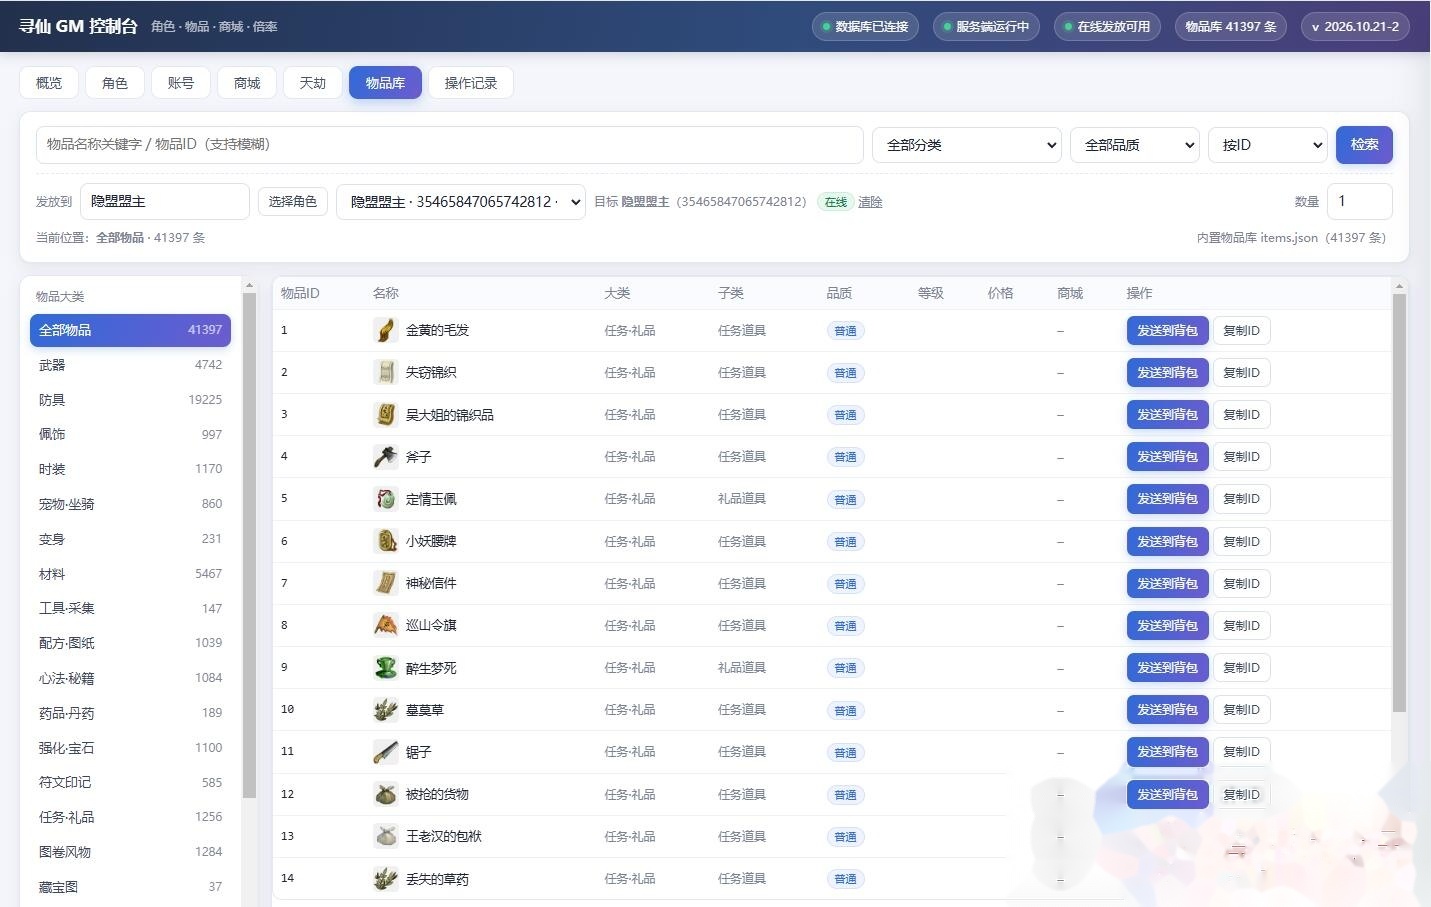Click the 被抢的货物 goods icon

click(385, 794)
